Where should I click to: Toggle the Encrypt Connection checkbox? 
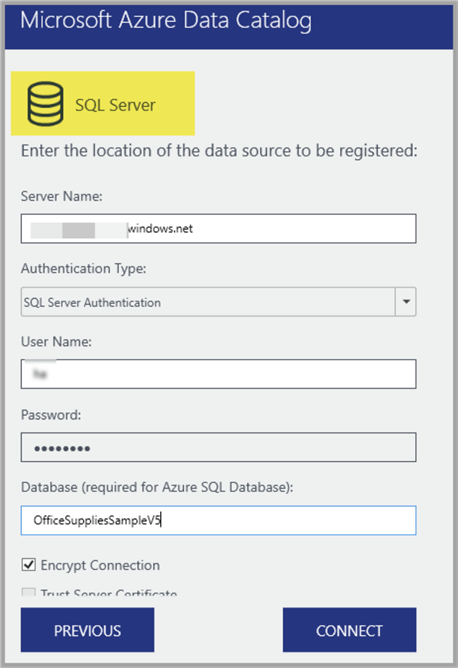click(x=29, y=565)
